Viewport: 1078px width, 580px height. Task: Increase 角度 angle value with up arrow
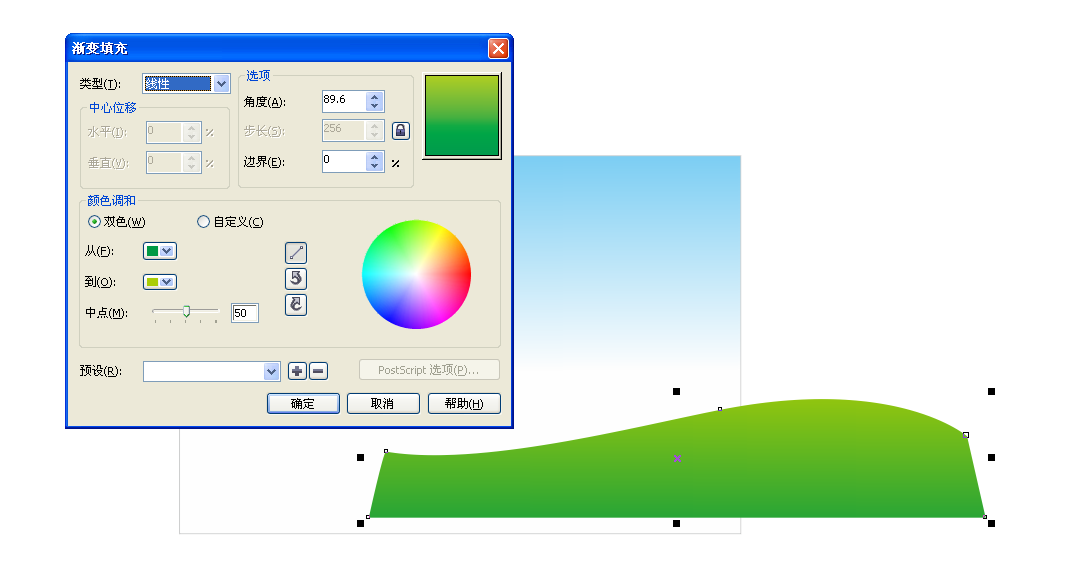(374, 97)
